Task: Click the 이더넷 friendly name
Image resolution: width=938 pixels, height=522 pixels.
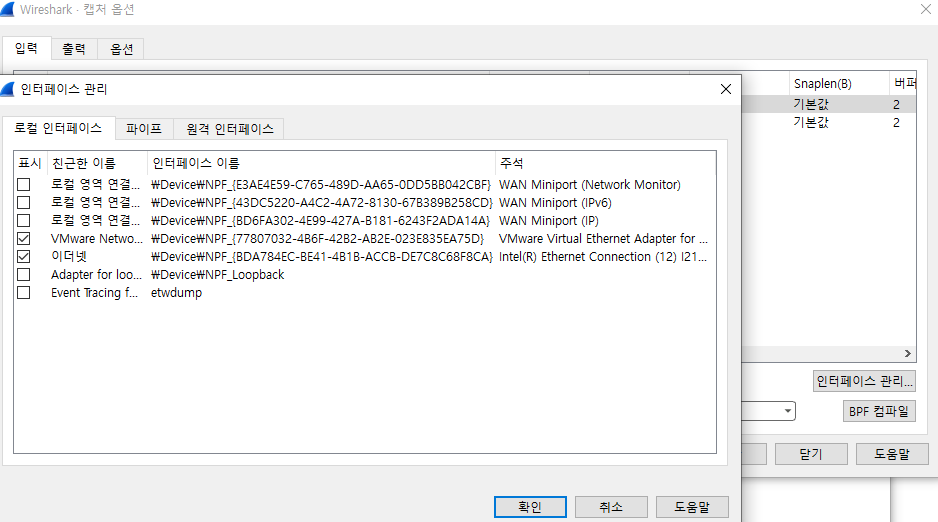Action: [x=69, y=257]
